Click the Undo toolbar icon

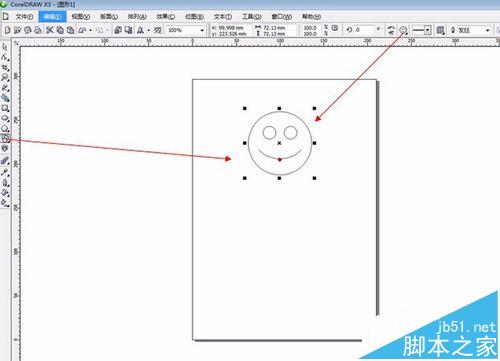click(x=82, y=30)
